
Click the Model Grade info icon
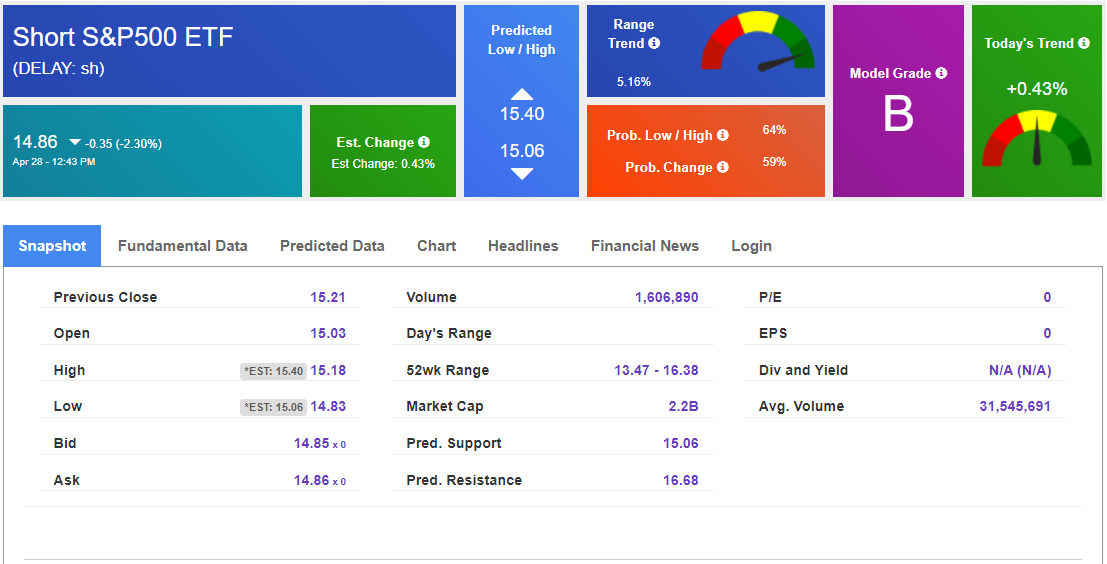pos(941,73)
